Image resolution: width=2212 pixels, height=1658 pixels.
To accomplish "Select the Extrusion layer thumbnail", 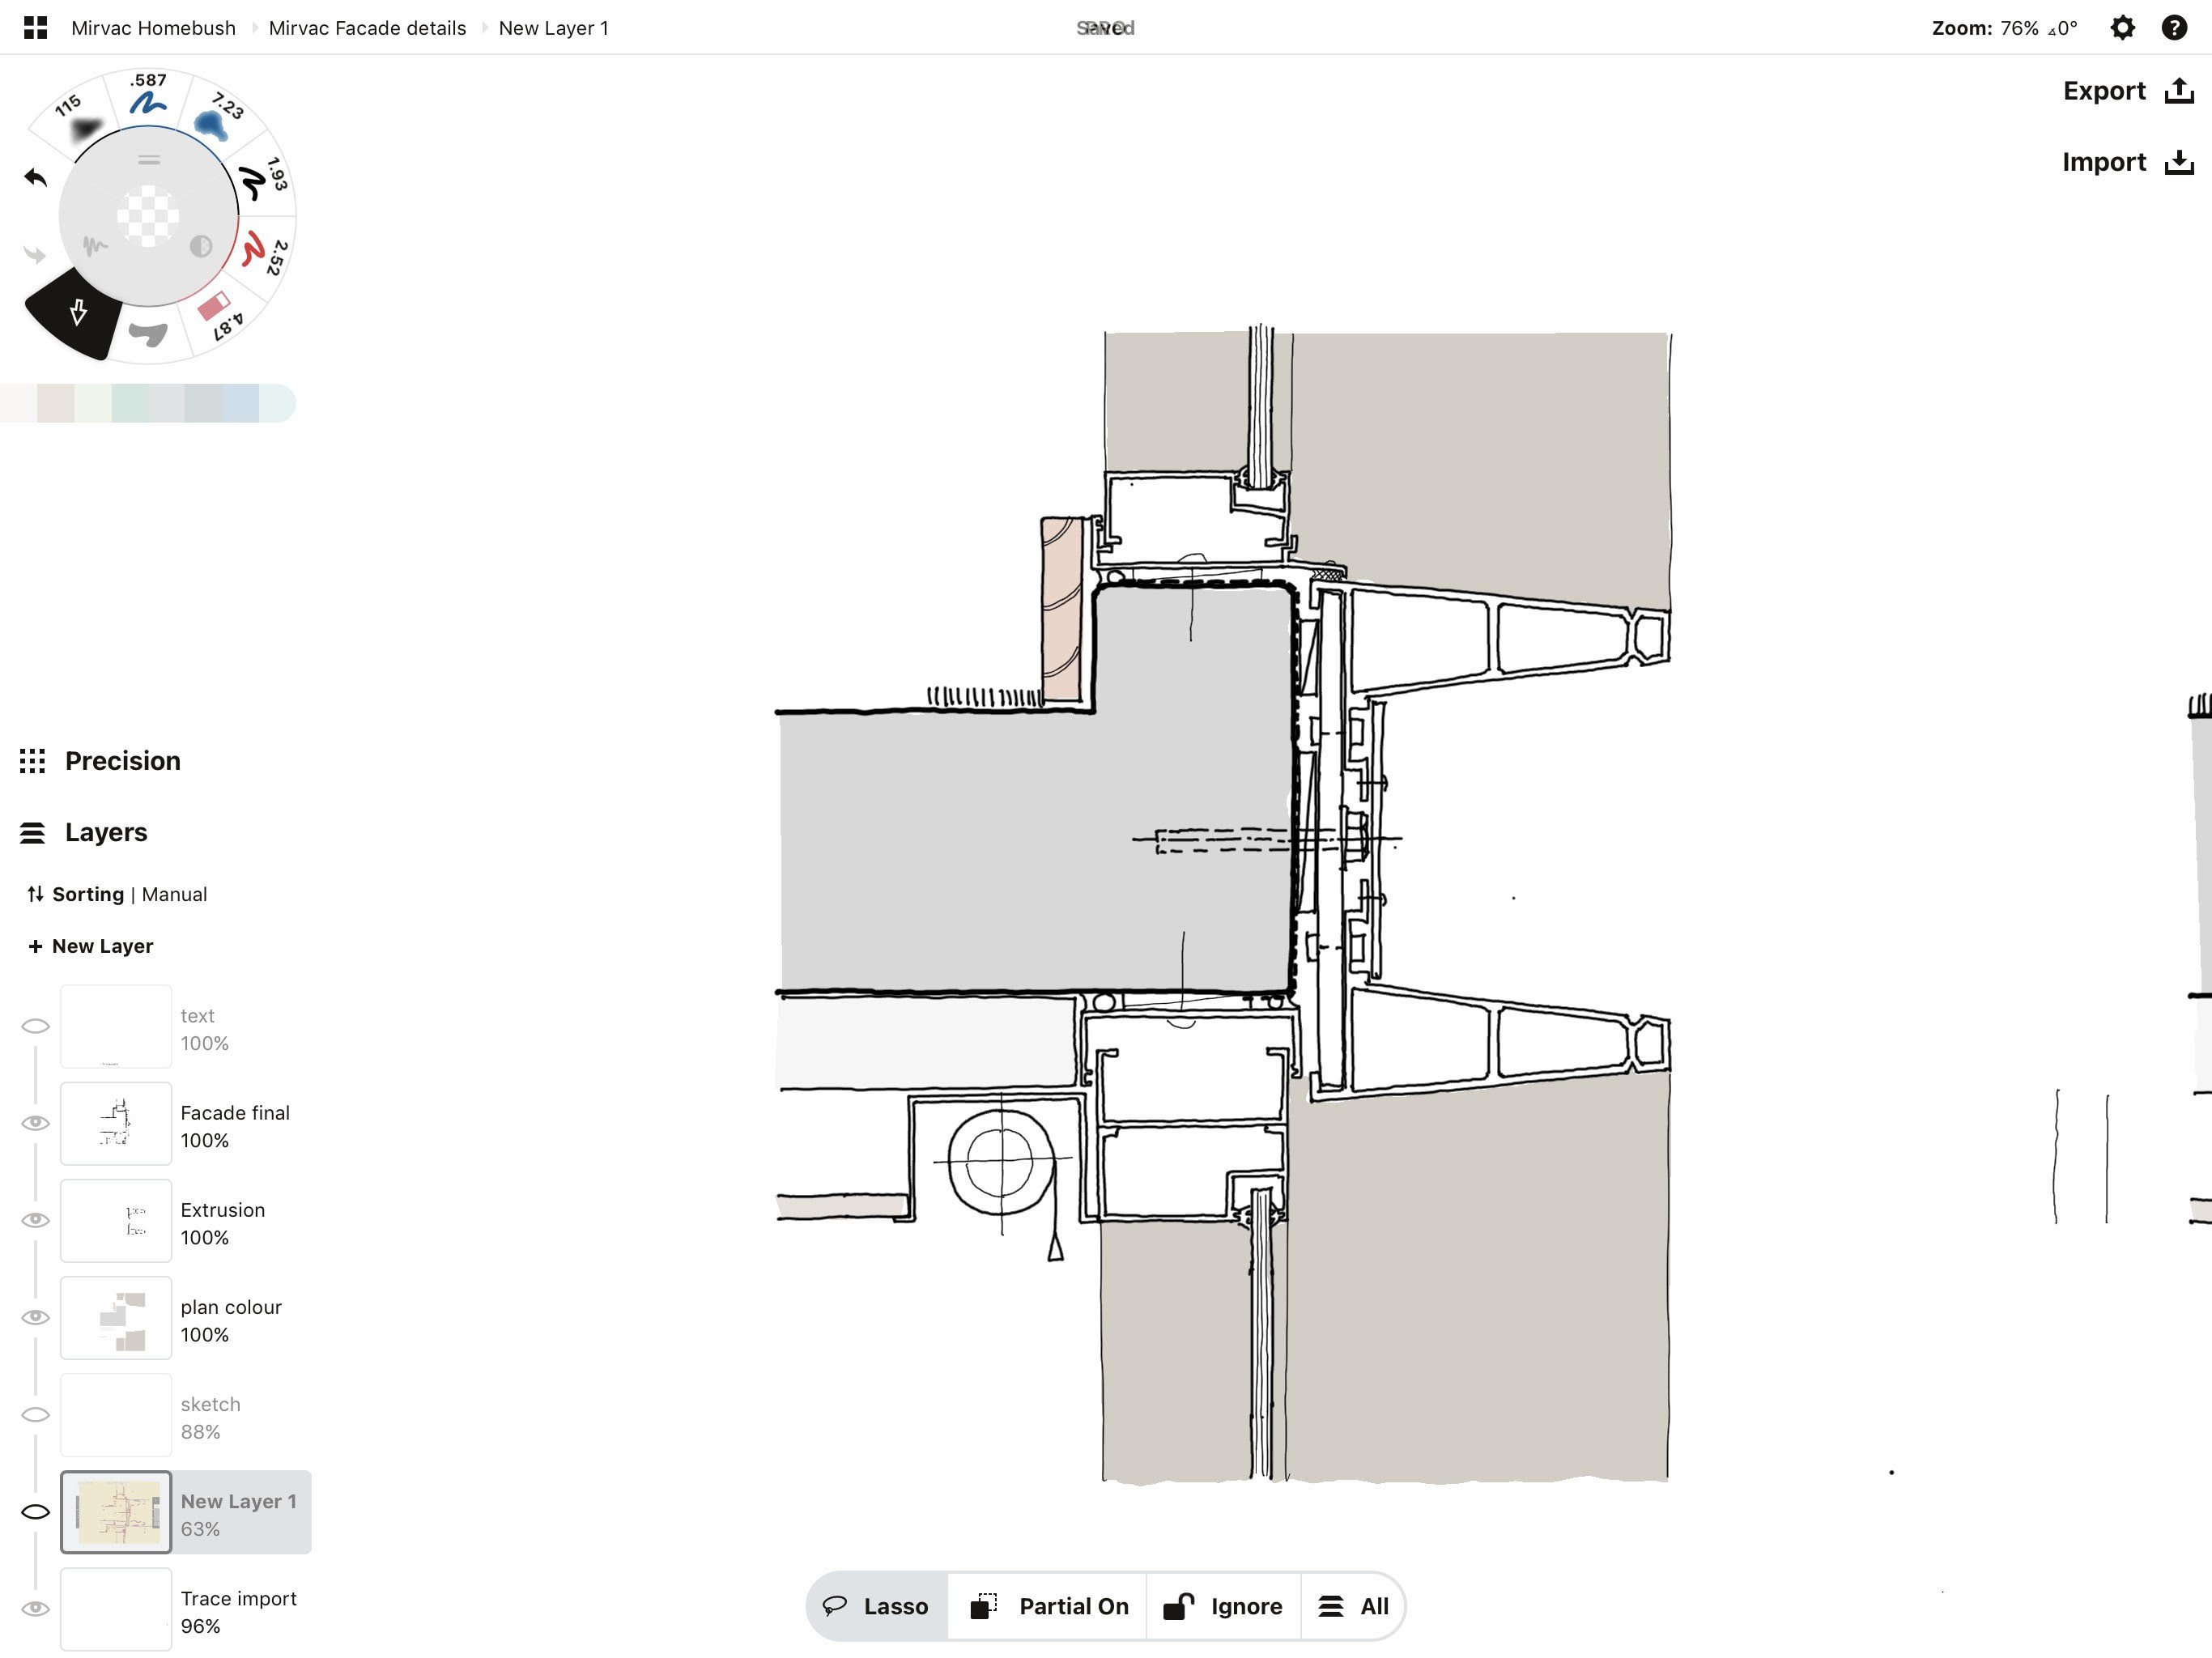I will tap(116, 1220).
